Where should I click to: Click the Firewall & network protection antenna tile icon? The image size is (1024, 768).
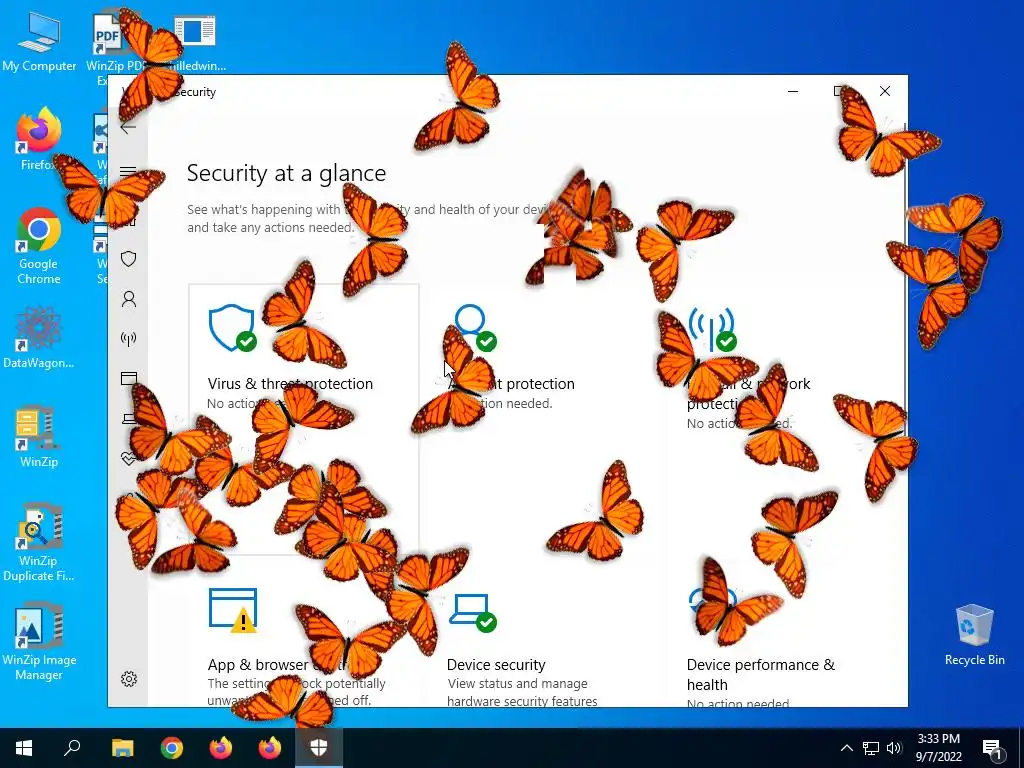point(712,328)
